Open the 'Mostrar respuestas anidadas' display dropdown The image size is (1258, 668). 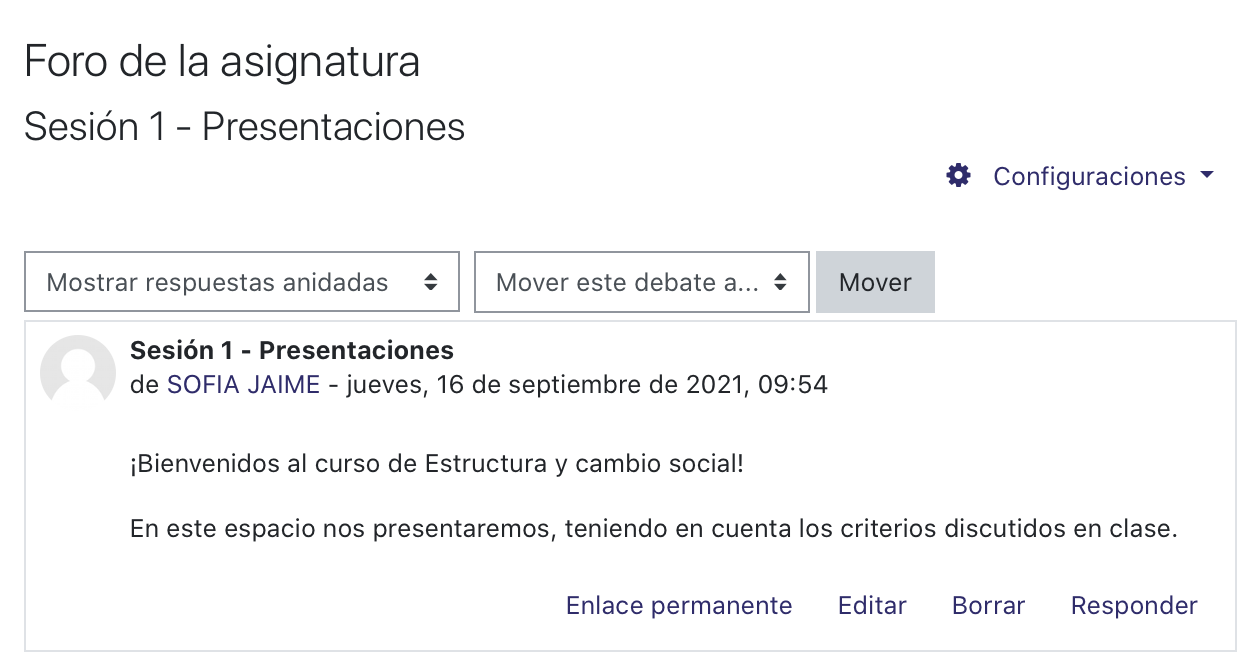coord(242,282)
